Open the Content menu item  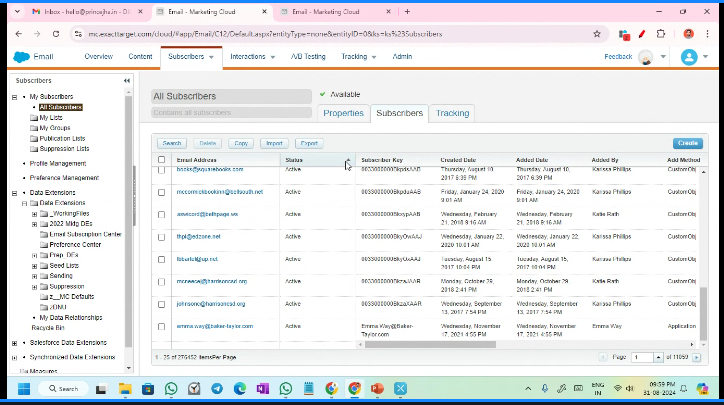[140, 56]
